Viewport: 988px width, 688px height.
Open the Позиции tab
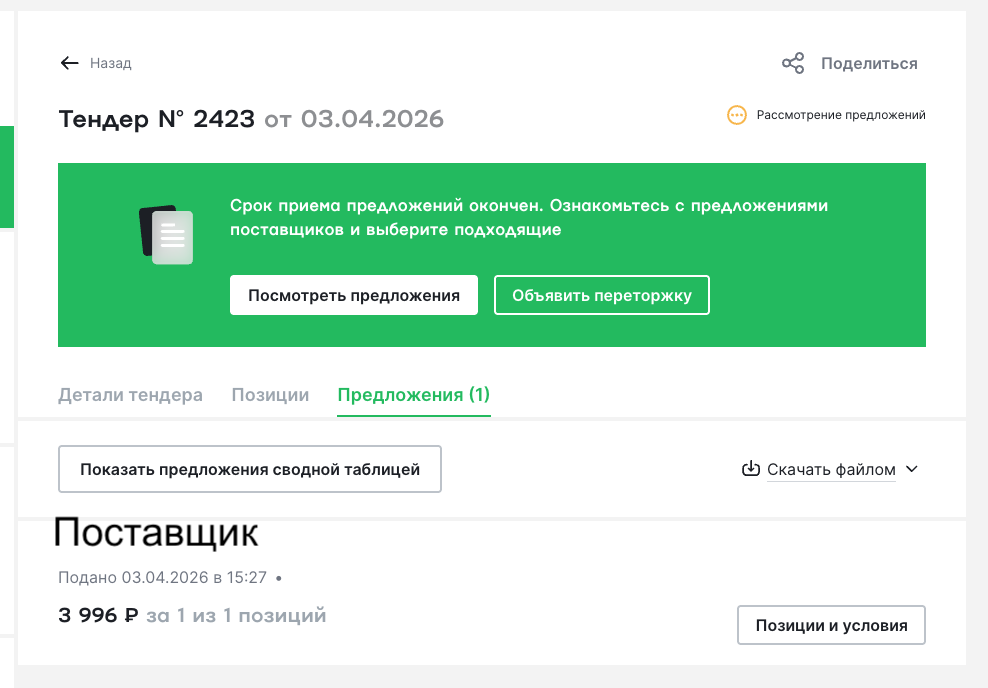tap(270, 395)
